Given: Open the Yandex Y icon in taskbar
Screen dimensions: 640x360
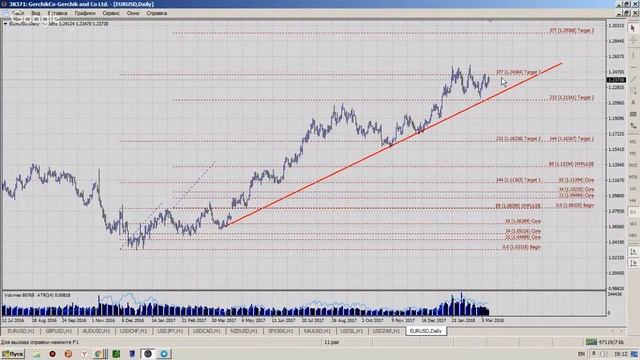Looking at the screenshot, I should click(x=84, y=354).
